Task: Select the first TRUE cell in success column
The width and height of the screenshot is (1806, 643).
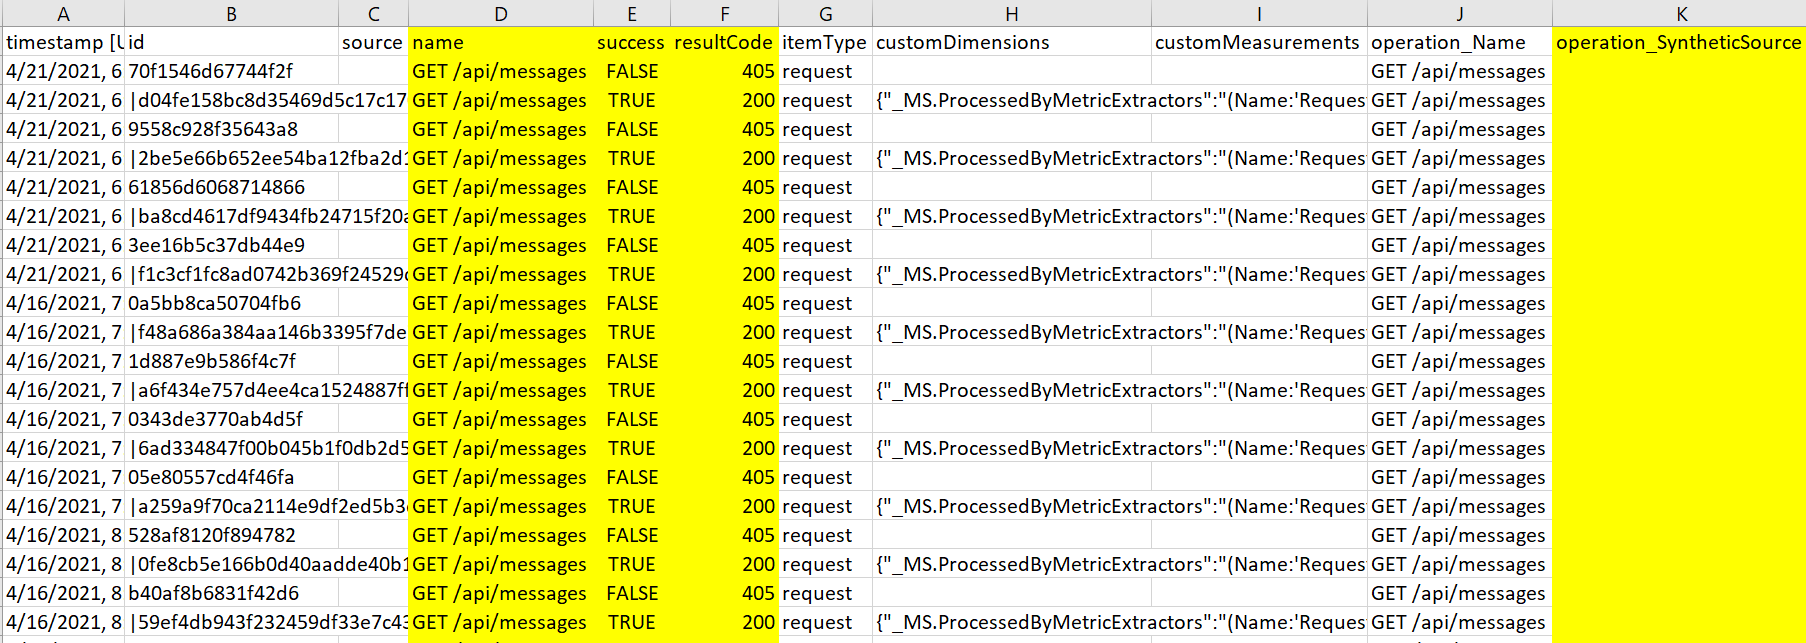Action: [x=631, y=100]
